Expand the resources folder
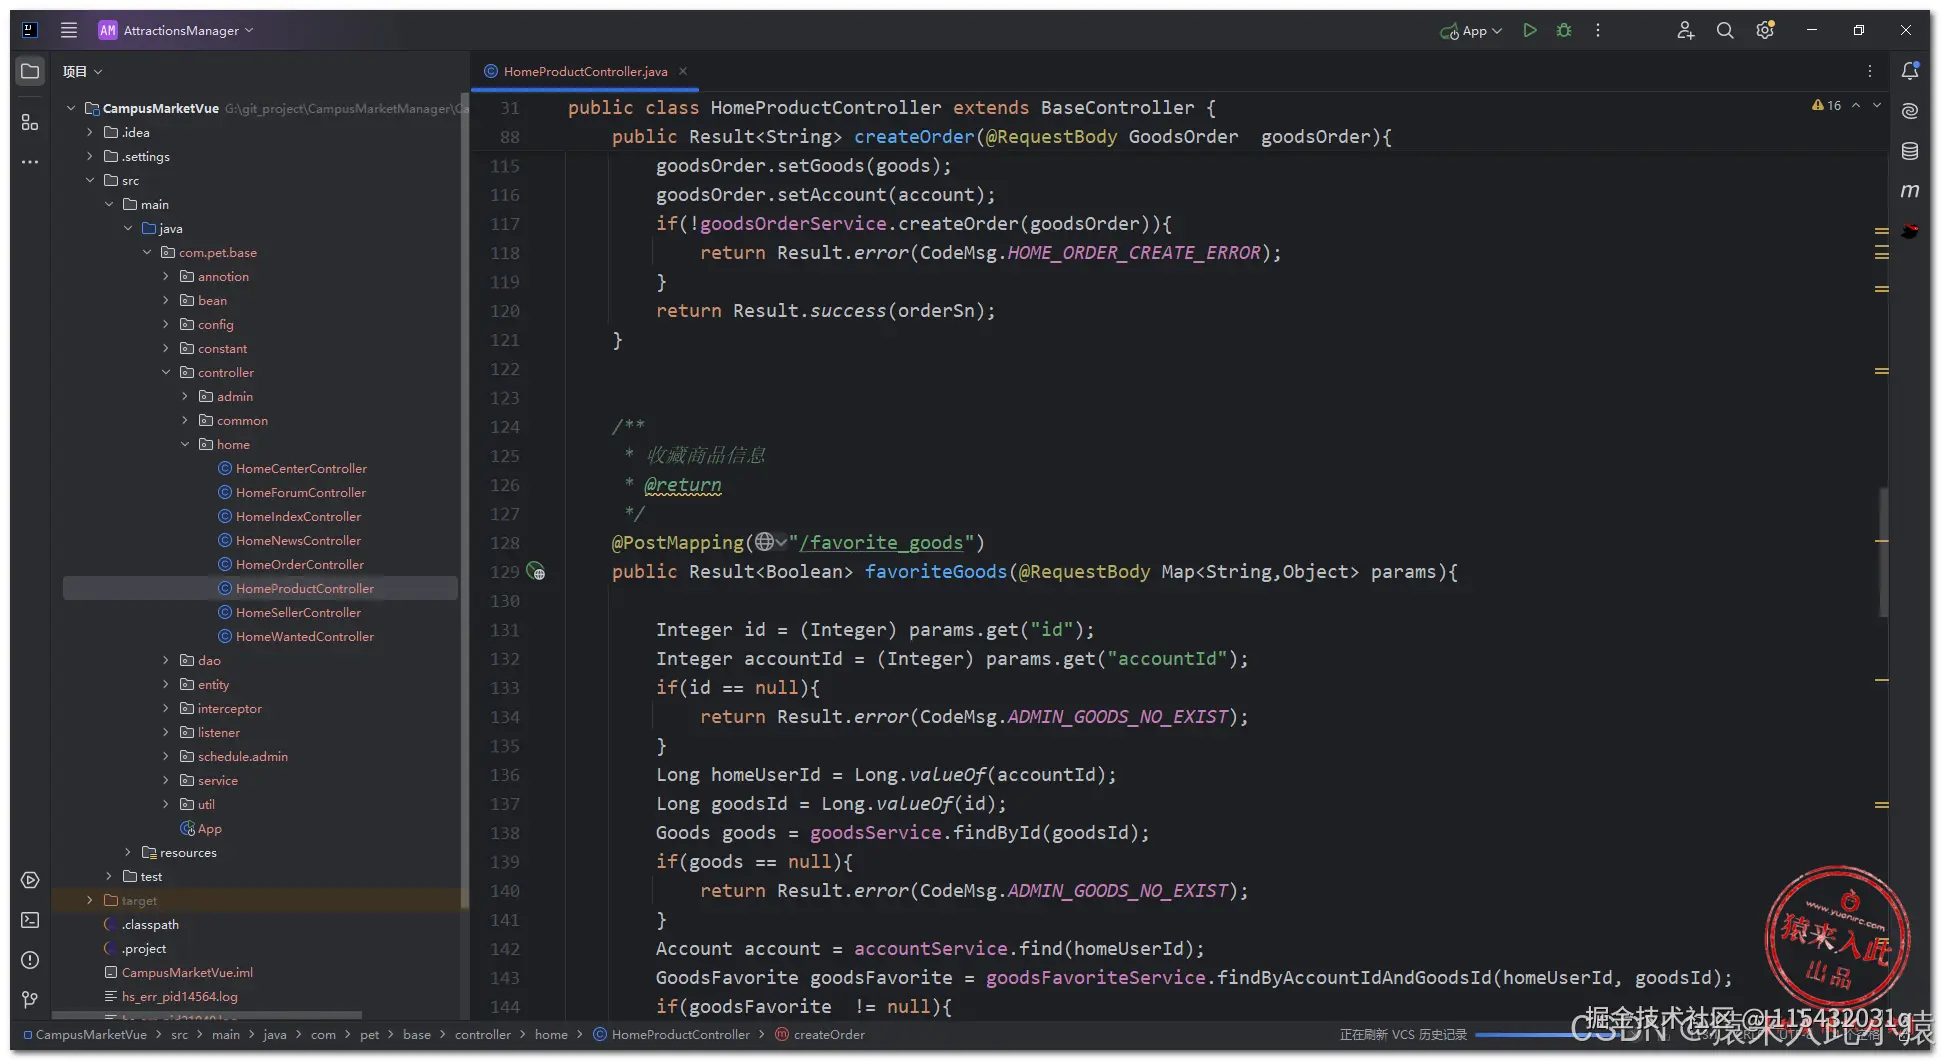Image resolution: width=1941 pixels, height=1061 pixels. 128,852
